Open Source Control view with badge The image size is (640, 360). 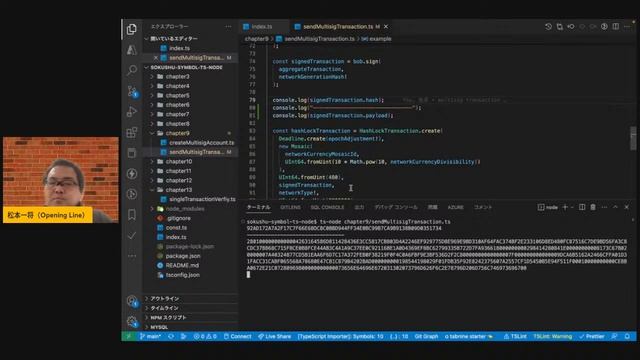point(132,91)
